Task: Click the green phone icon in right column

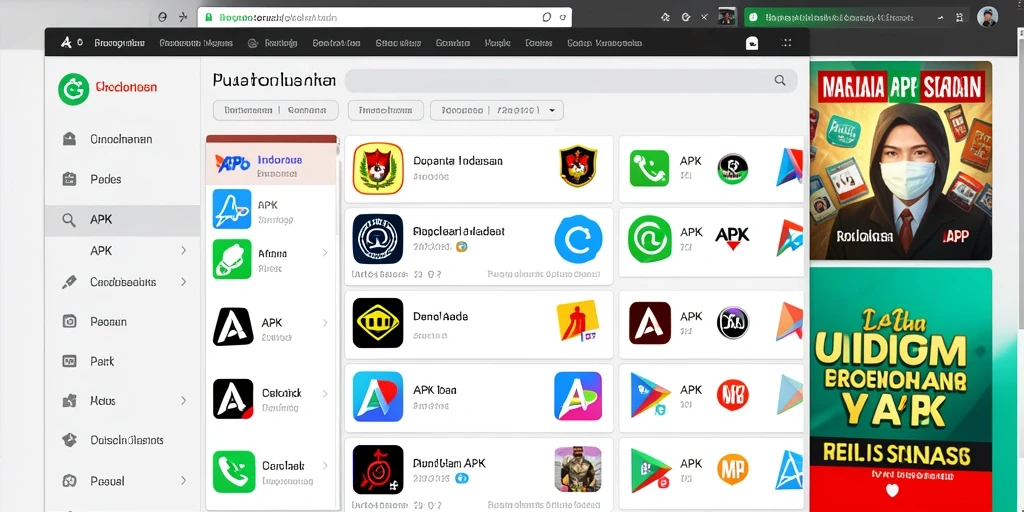Action: pyautogui.click(x=649, y=168)
